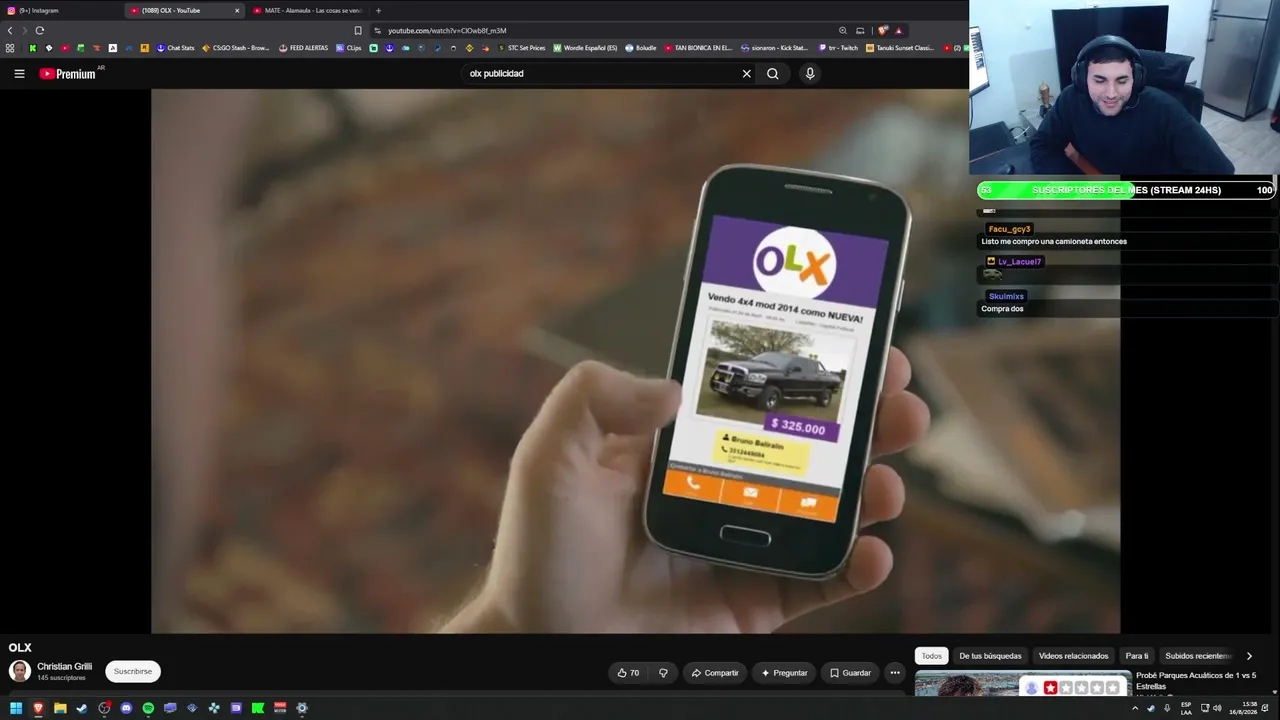Open the bookmarks apps grid icon
The height and width of the screenshot is (720, 1280).
(10, 48)
